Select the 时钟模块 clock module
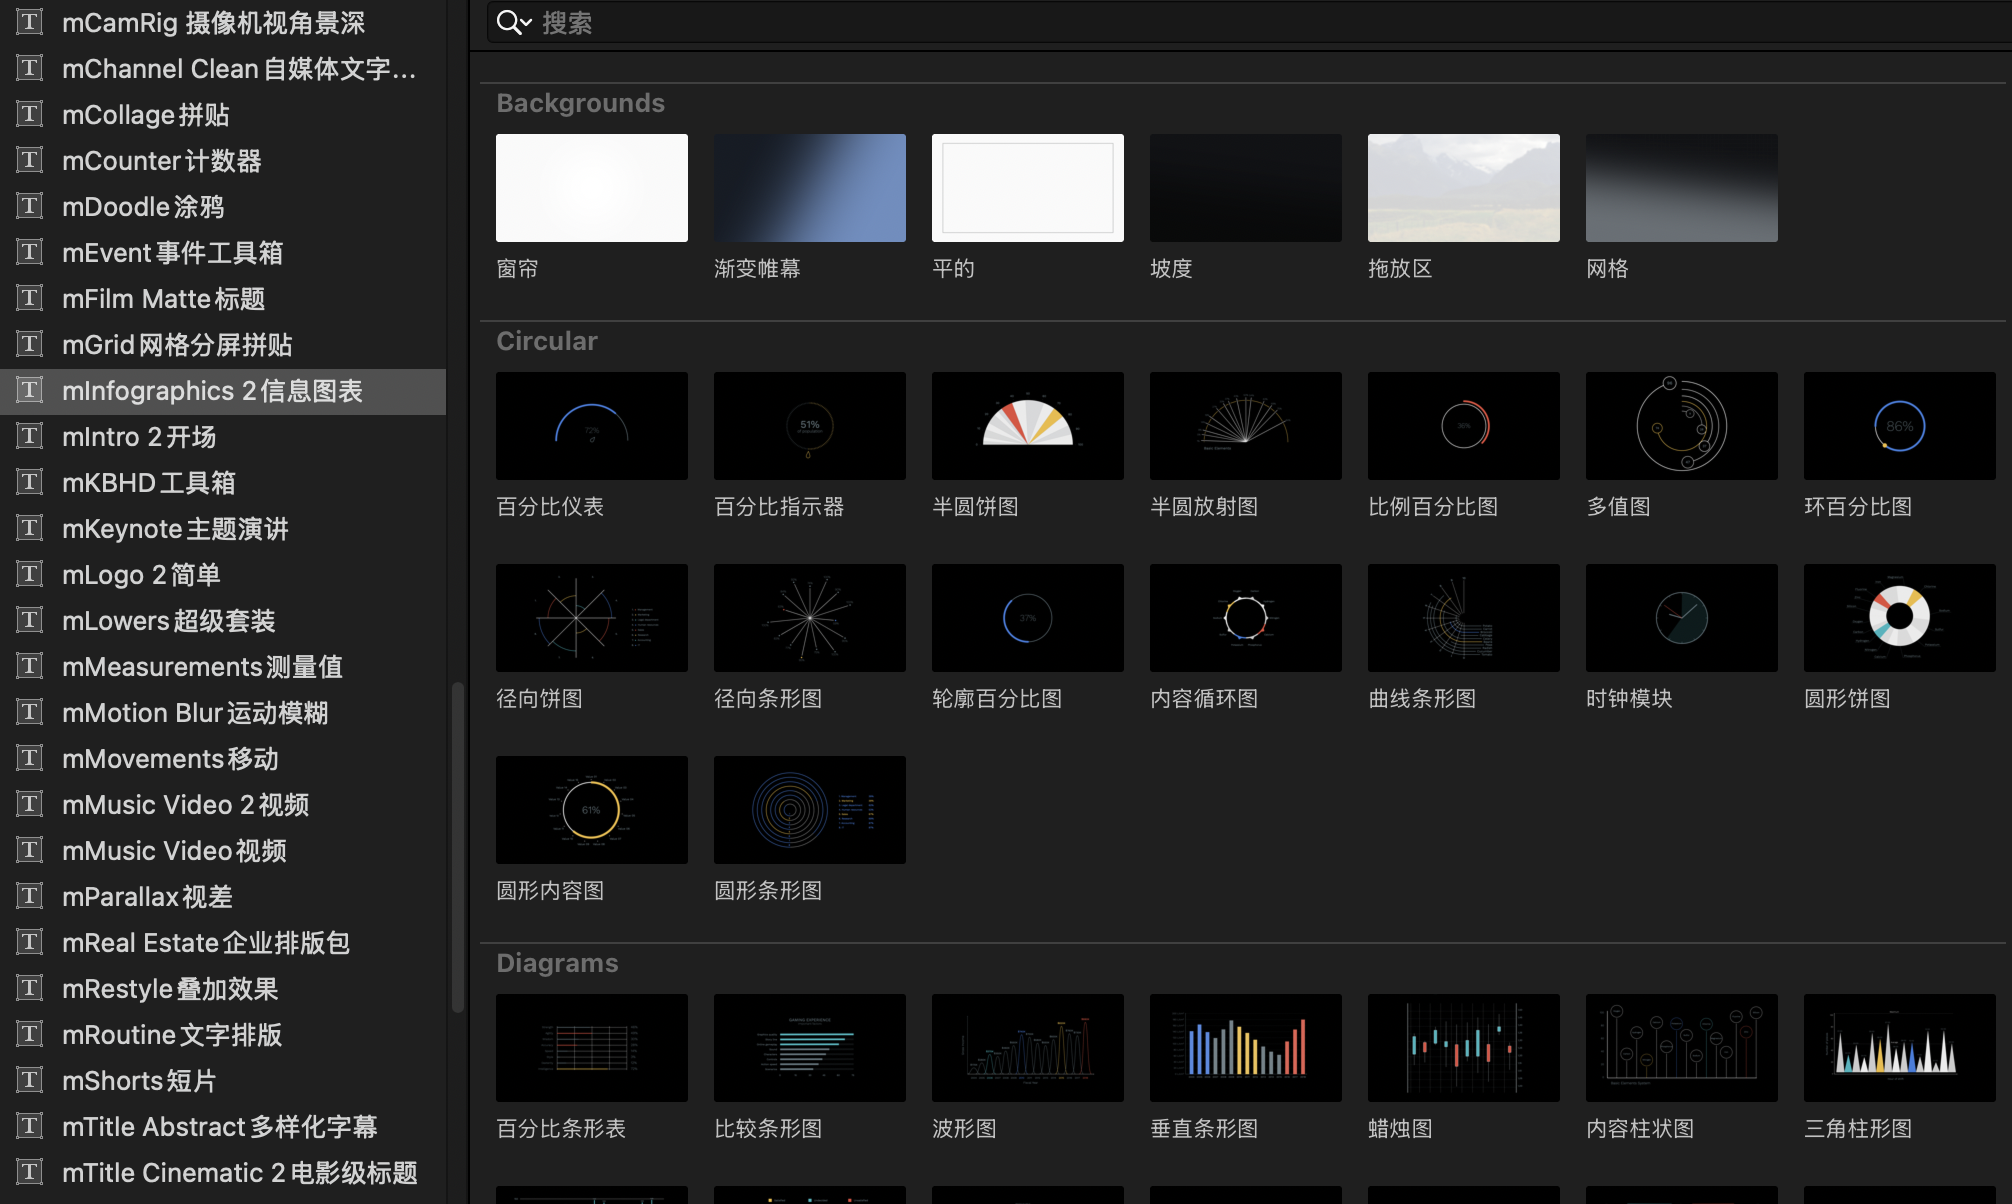This screenshot has height=1204, width=2012. [1682, 618]
